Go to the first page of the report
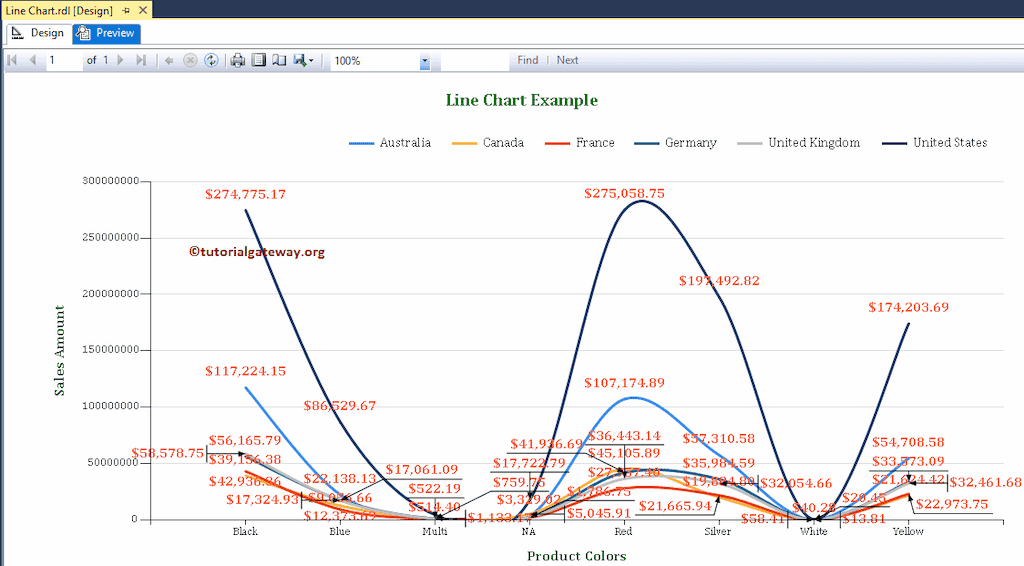Viewport: 1024px width, 566px height. [x=12, y=60]
